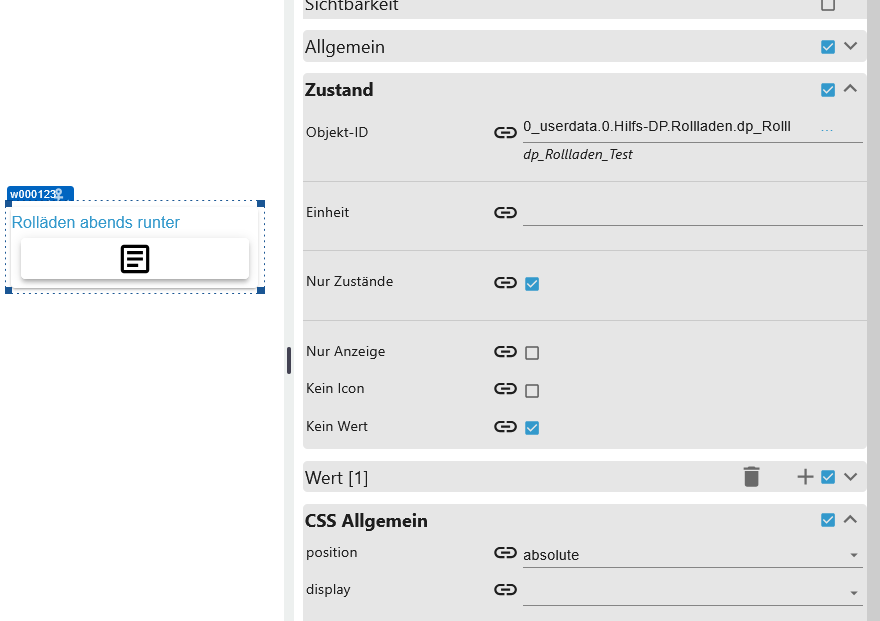Uncheck the Nur Zustände checkbox

pyautogui.click(x=532, y=284)
